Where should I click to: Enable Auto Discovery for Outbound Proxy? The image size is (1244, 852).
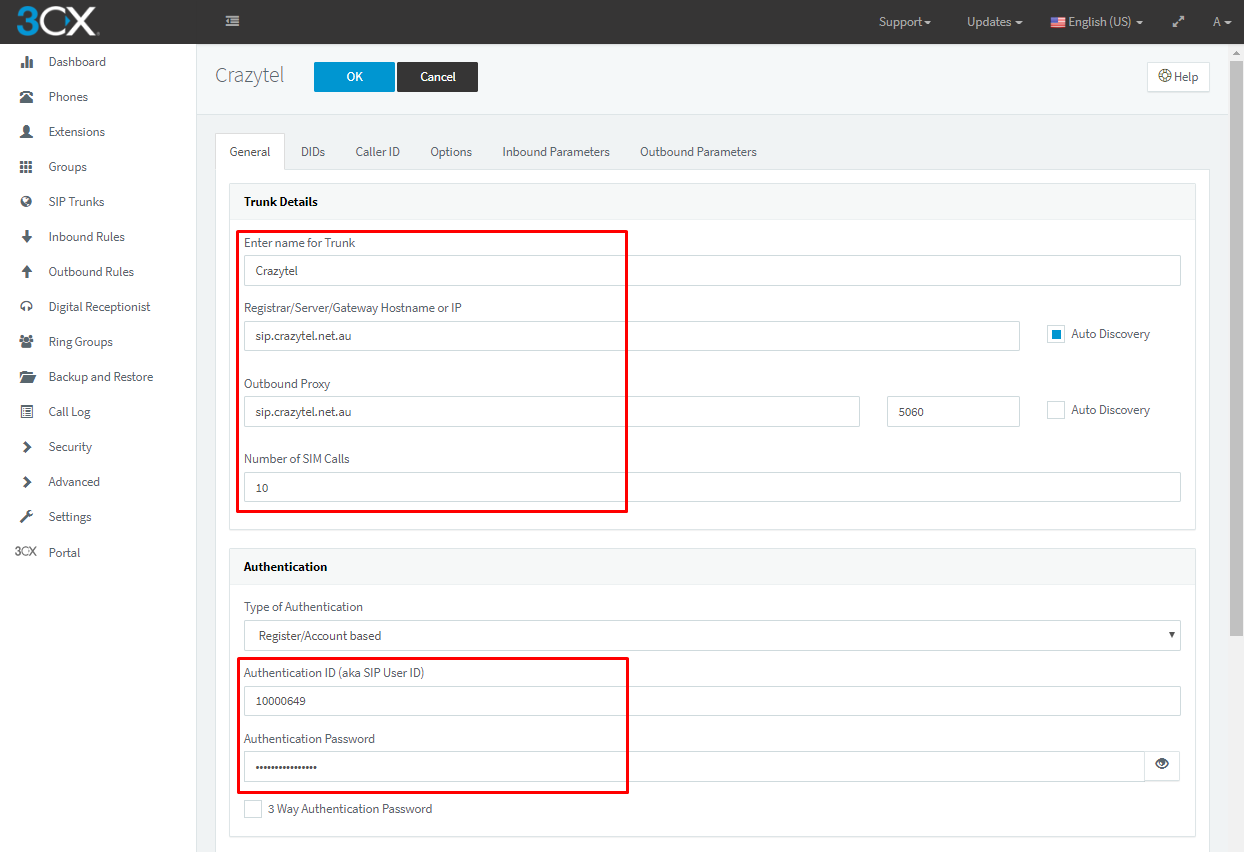[x=1055, y=410]
